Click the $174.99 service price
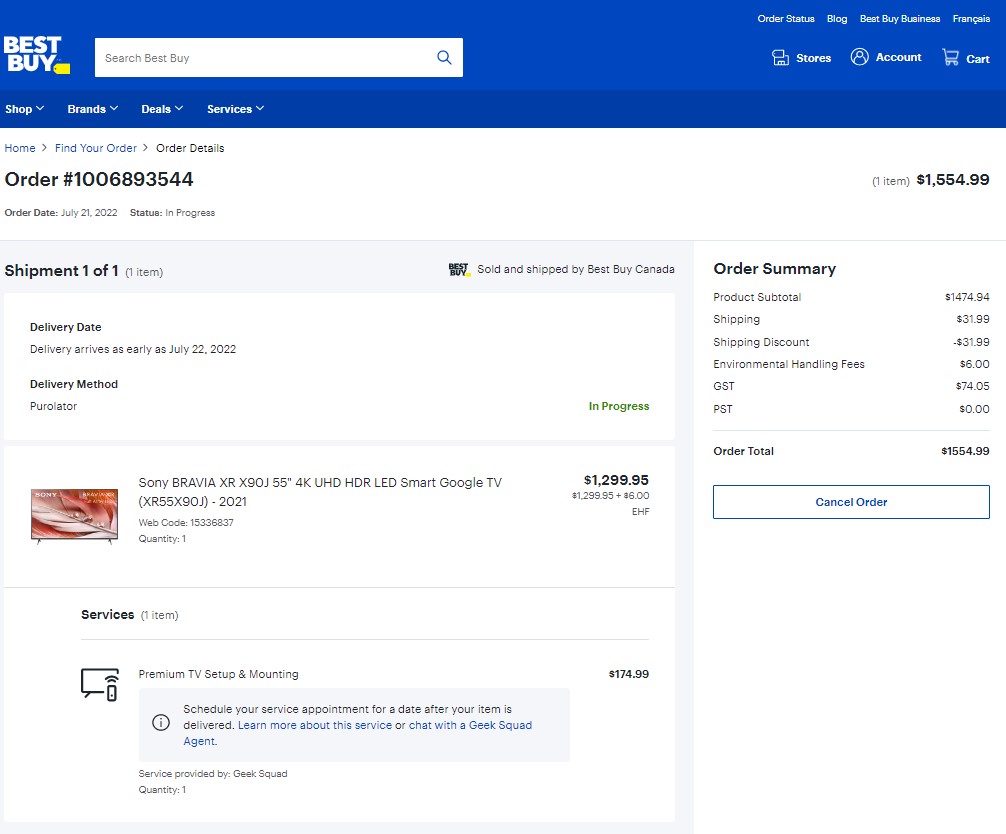This screenshot has width=1006, height=834. pyautogui.click(x=629, y=674)
